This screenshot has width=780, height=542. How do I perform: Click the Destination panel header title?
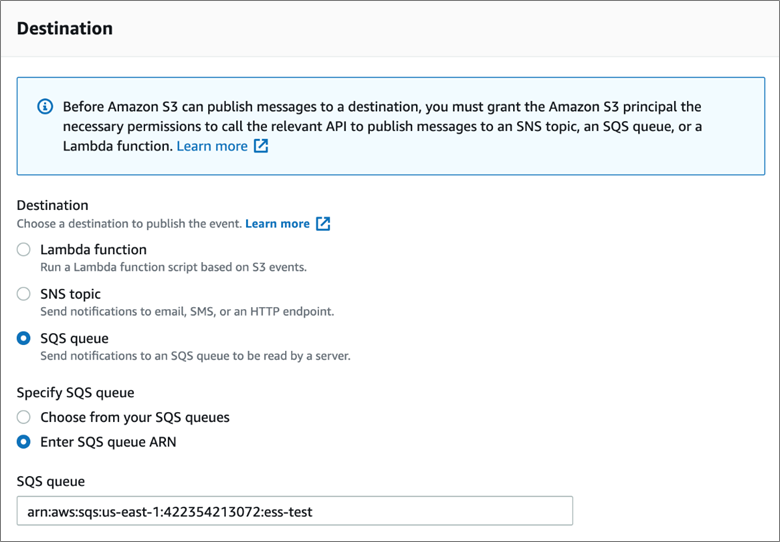65,29
